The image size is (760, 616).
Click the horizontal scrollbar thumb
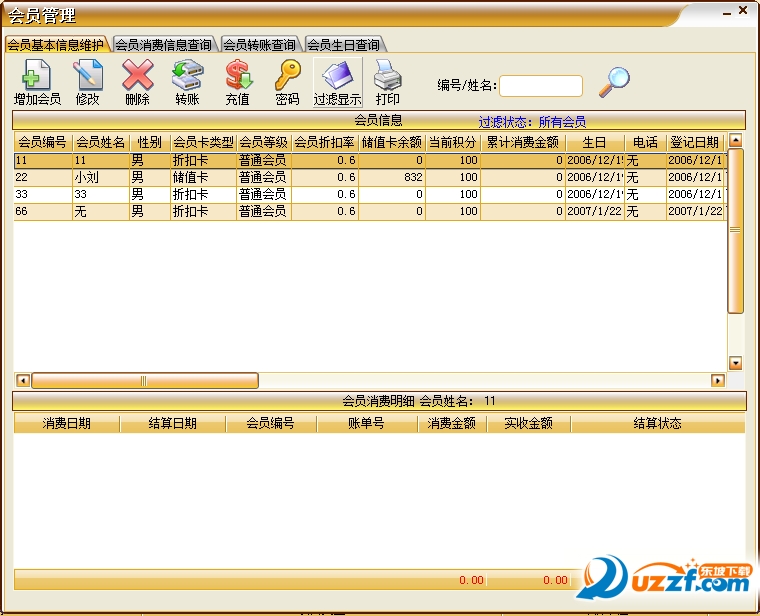(x=144, y=380)
